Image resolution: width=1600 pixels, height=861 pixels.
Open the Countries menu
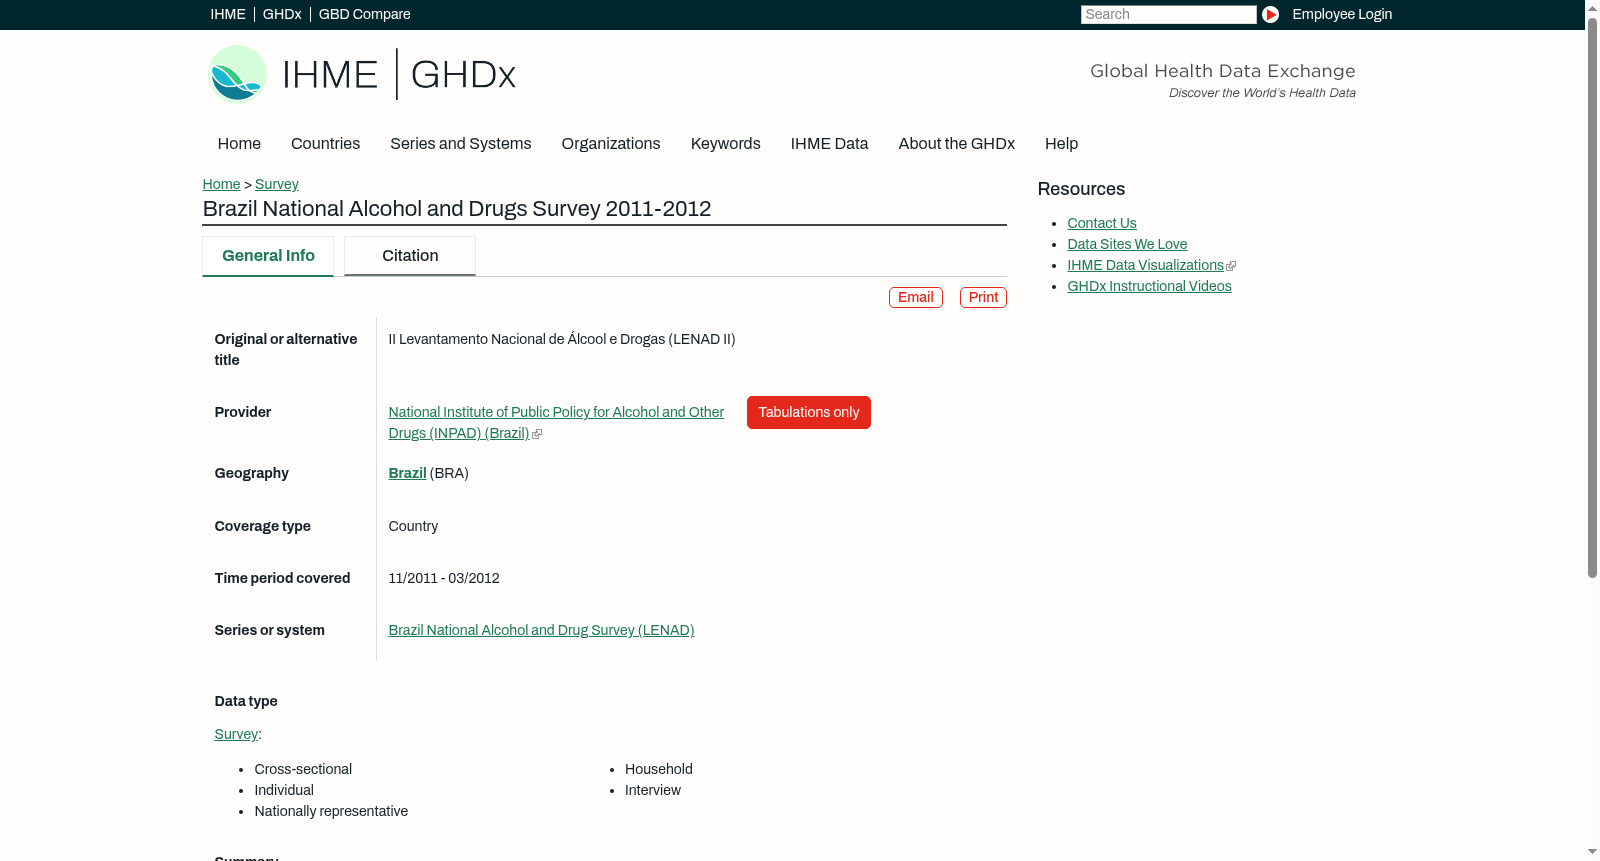click(x=325, y=143)
